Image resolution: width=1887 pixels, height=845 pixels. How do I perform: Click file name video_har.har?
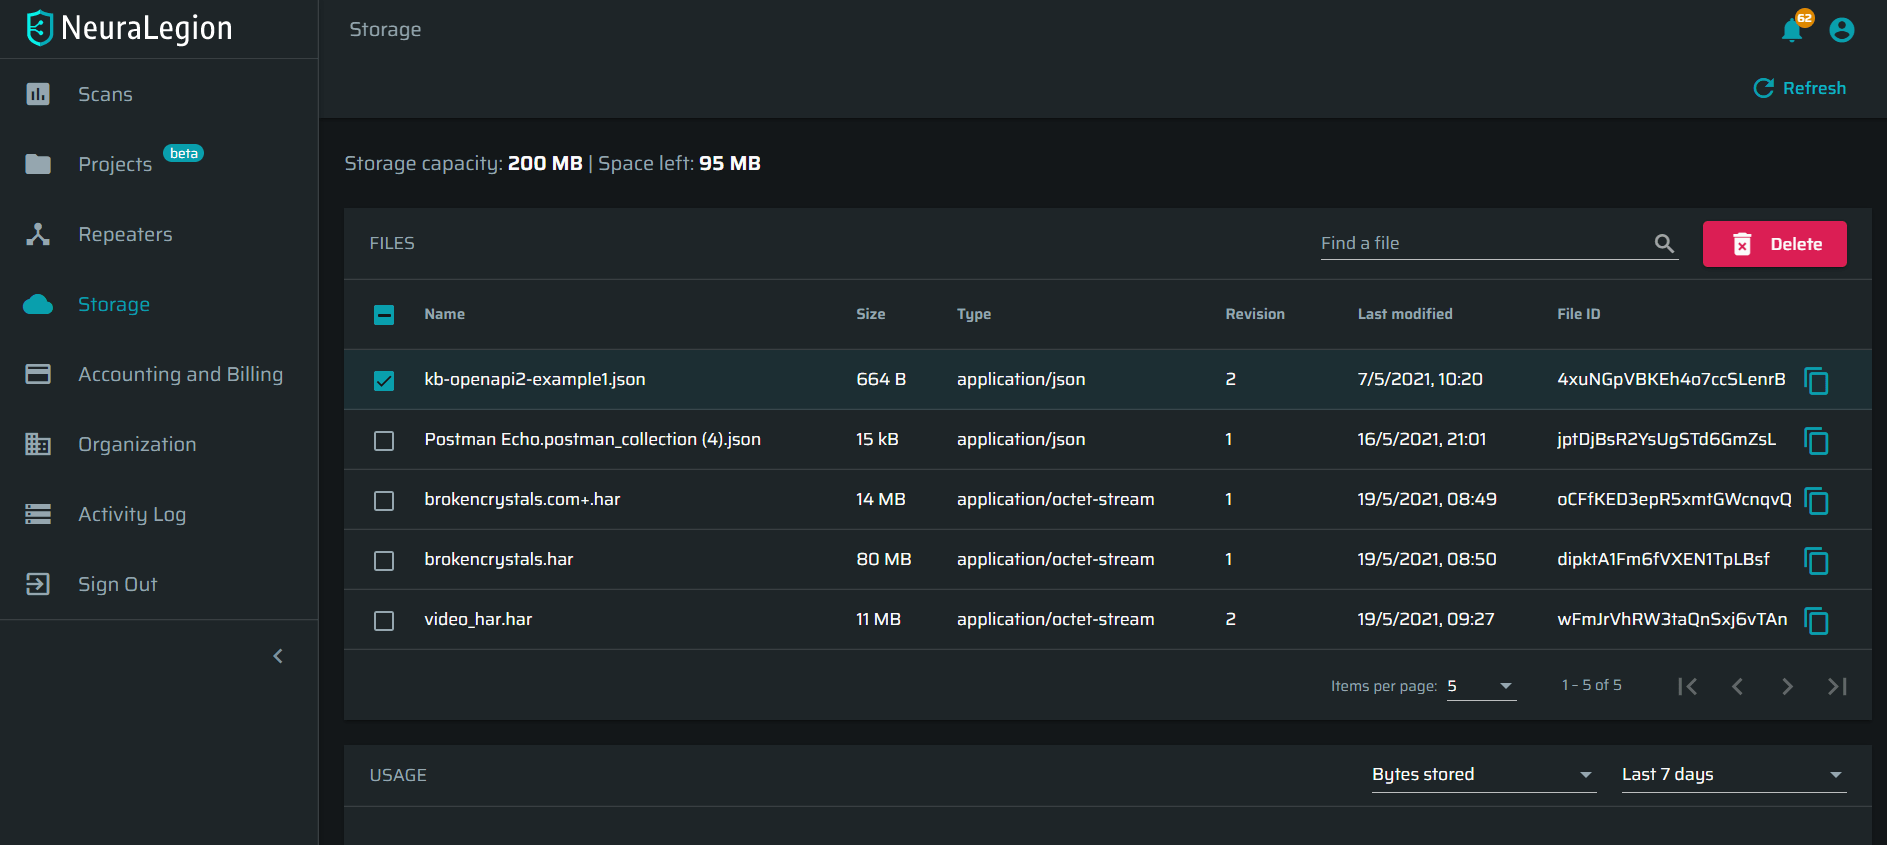point(478,619)
